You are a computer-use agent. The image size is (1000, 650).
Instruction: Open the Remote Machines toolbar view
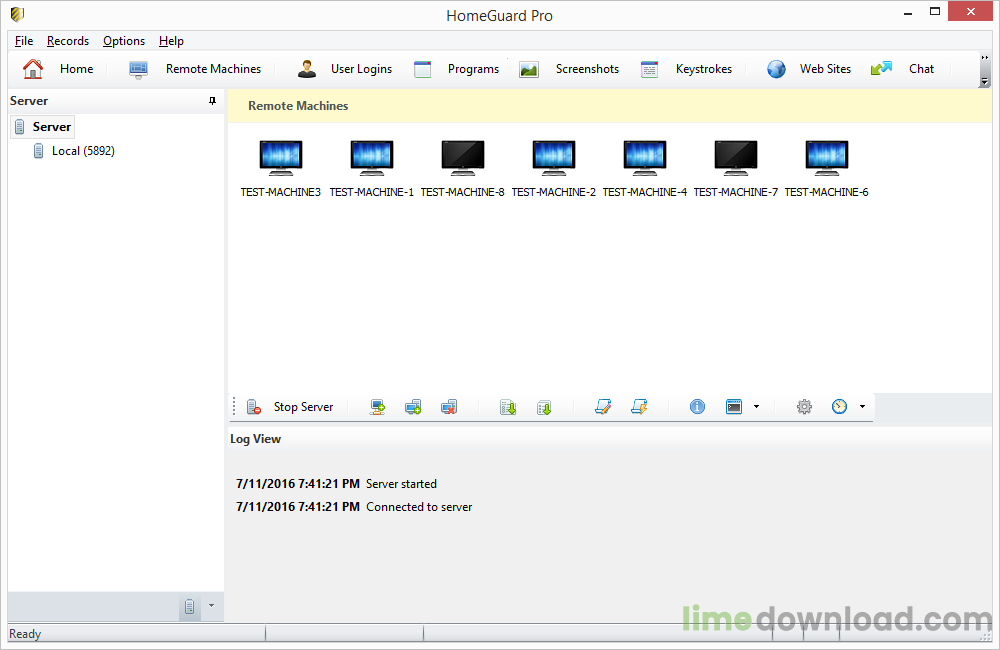[213, 69]
